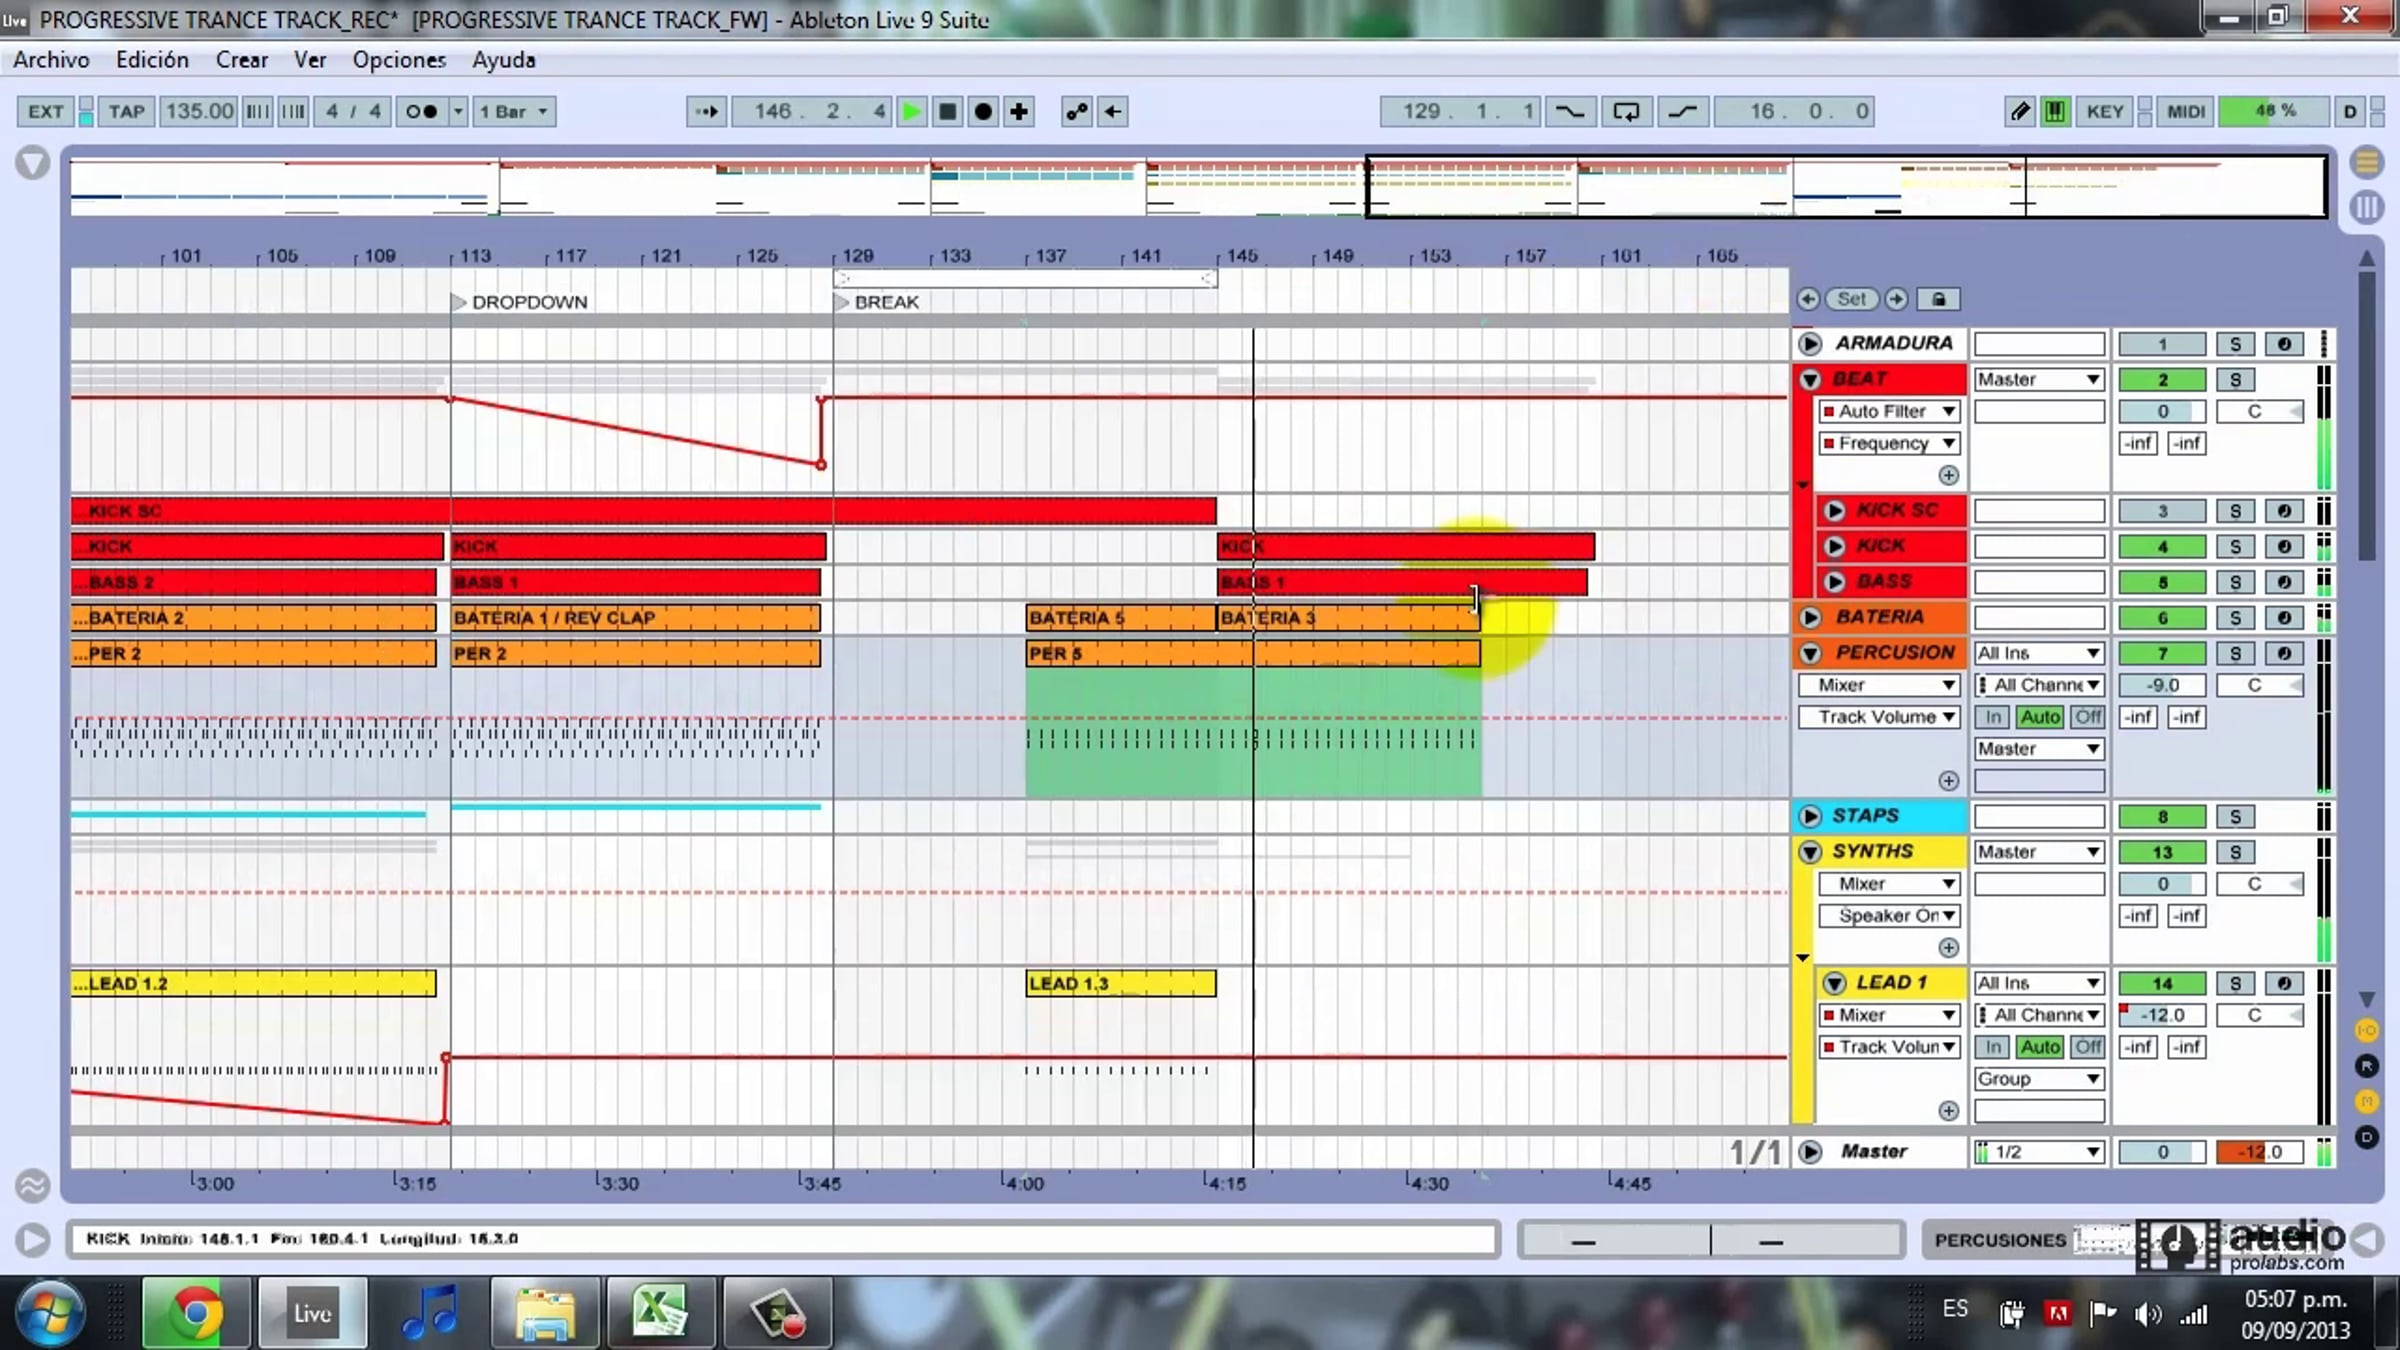The width and height of the screenshot is (2400, 1350).
Task: Collapse the BEAT group track
Action: [x=1810, y=380]
